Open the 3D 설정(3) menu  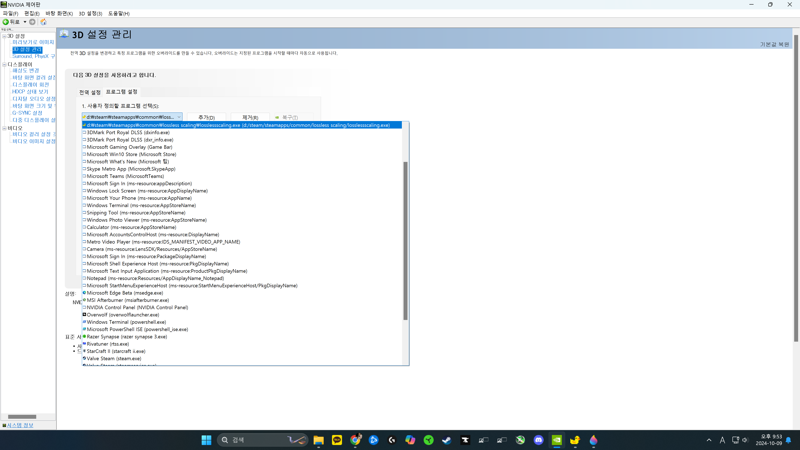[x=90, y=14]
